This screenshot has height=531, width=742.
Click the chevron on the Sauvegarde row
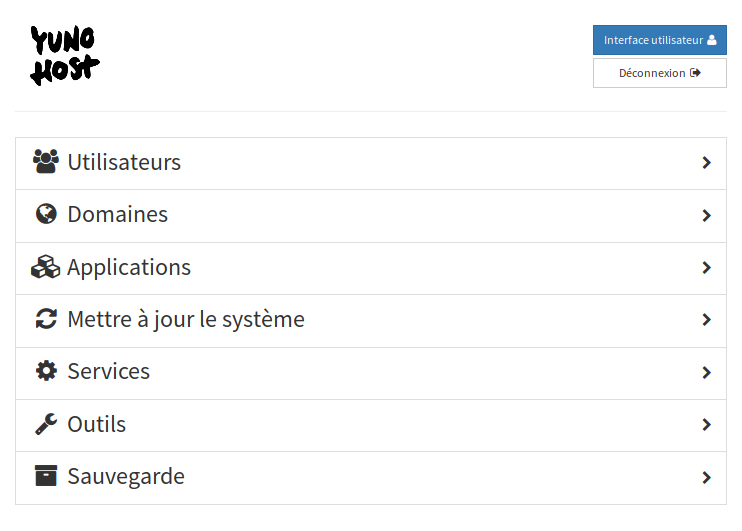(x=707, y=478)
